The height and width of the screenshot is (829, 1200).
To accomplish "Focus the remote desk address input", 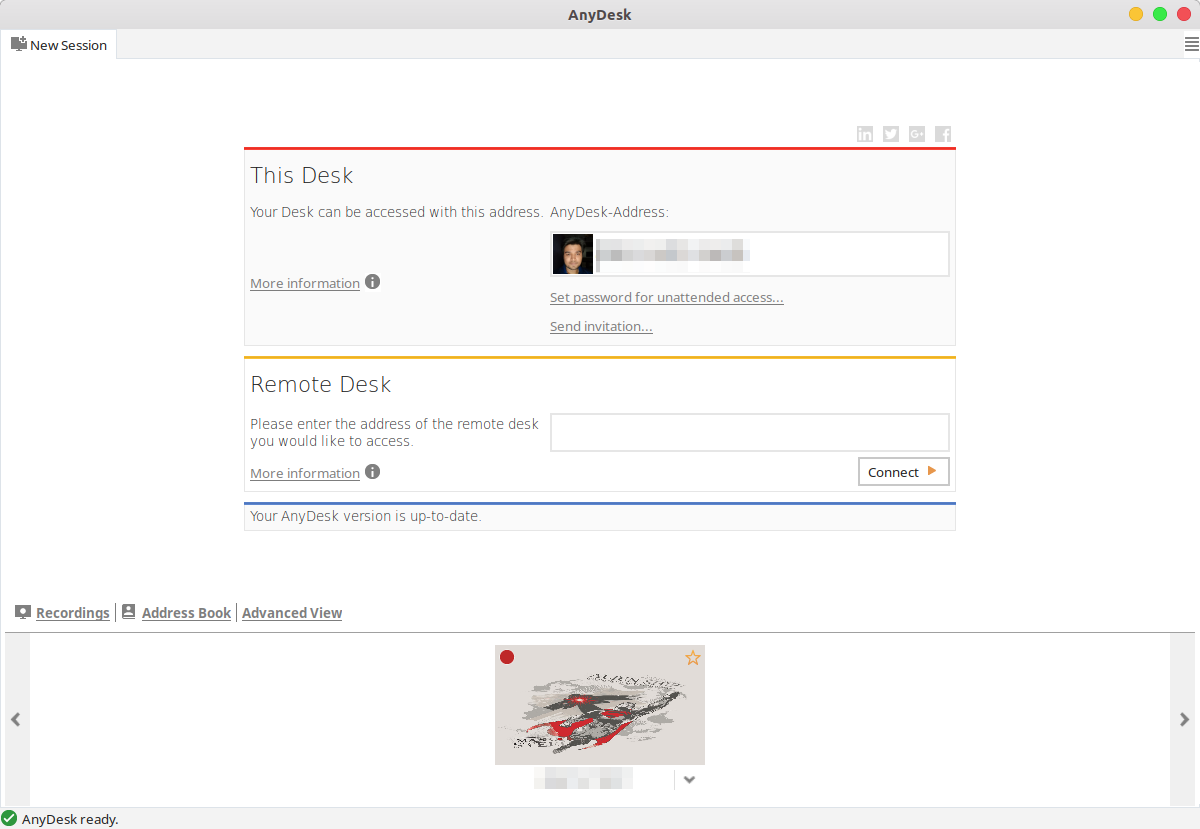I will coord(750,432).
